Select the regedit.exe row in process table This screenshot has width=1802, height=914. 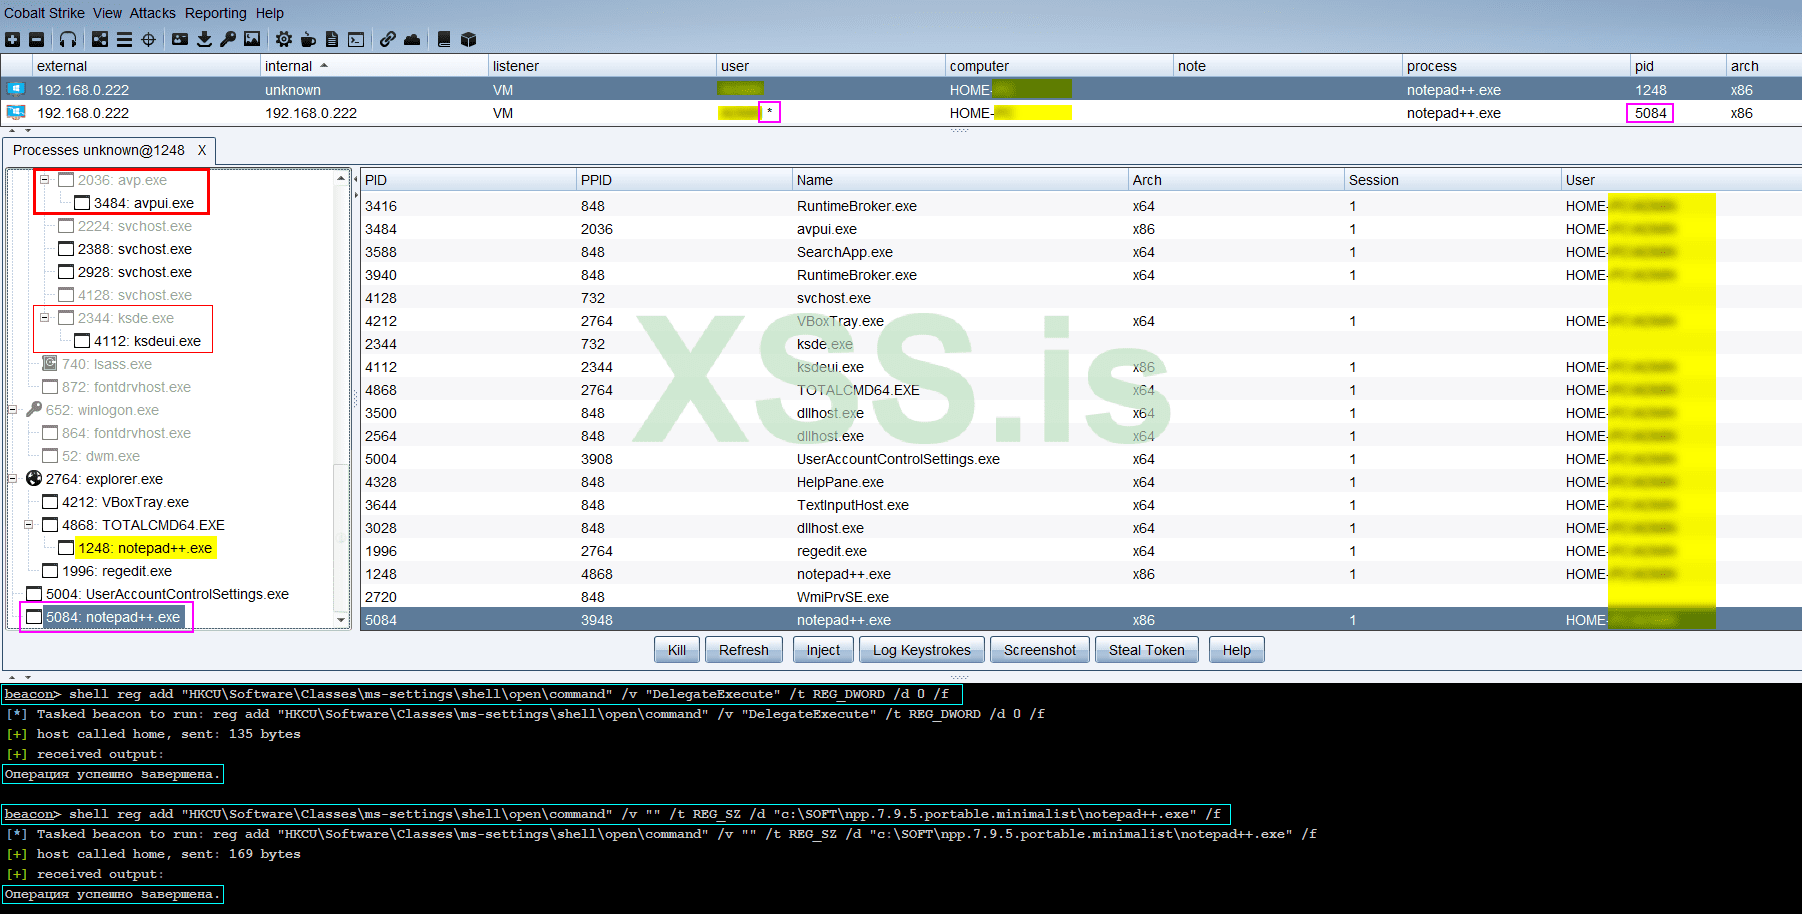tap(1080, 551)
